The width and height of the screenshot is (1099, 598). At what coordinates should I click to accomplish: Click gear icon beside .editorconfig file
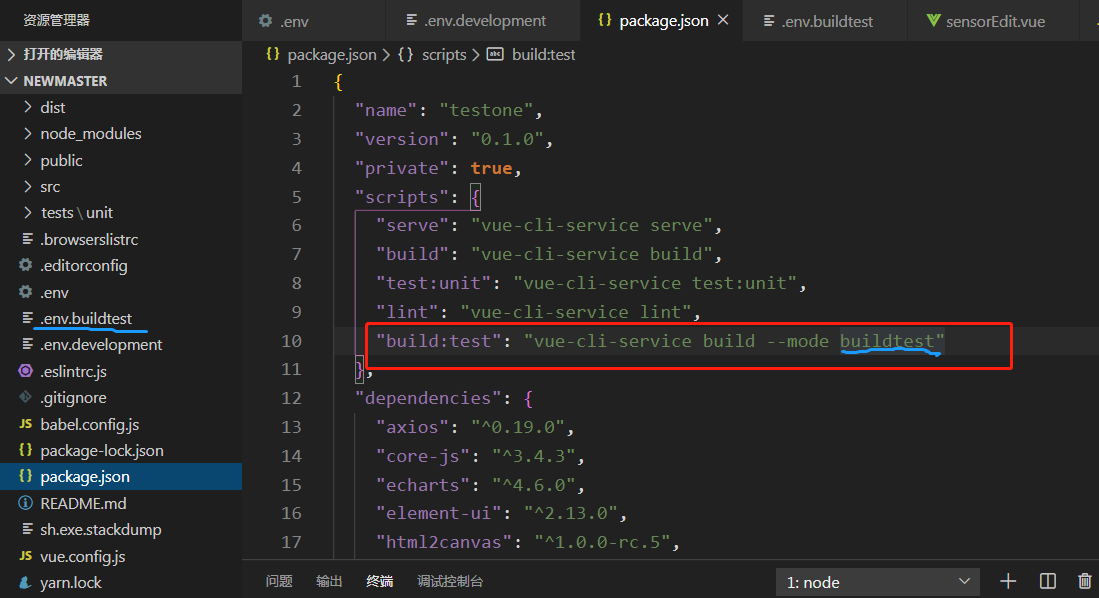pyautogui.click(x=26, y=265)
